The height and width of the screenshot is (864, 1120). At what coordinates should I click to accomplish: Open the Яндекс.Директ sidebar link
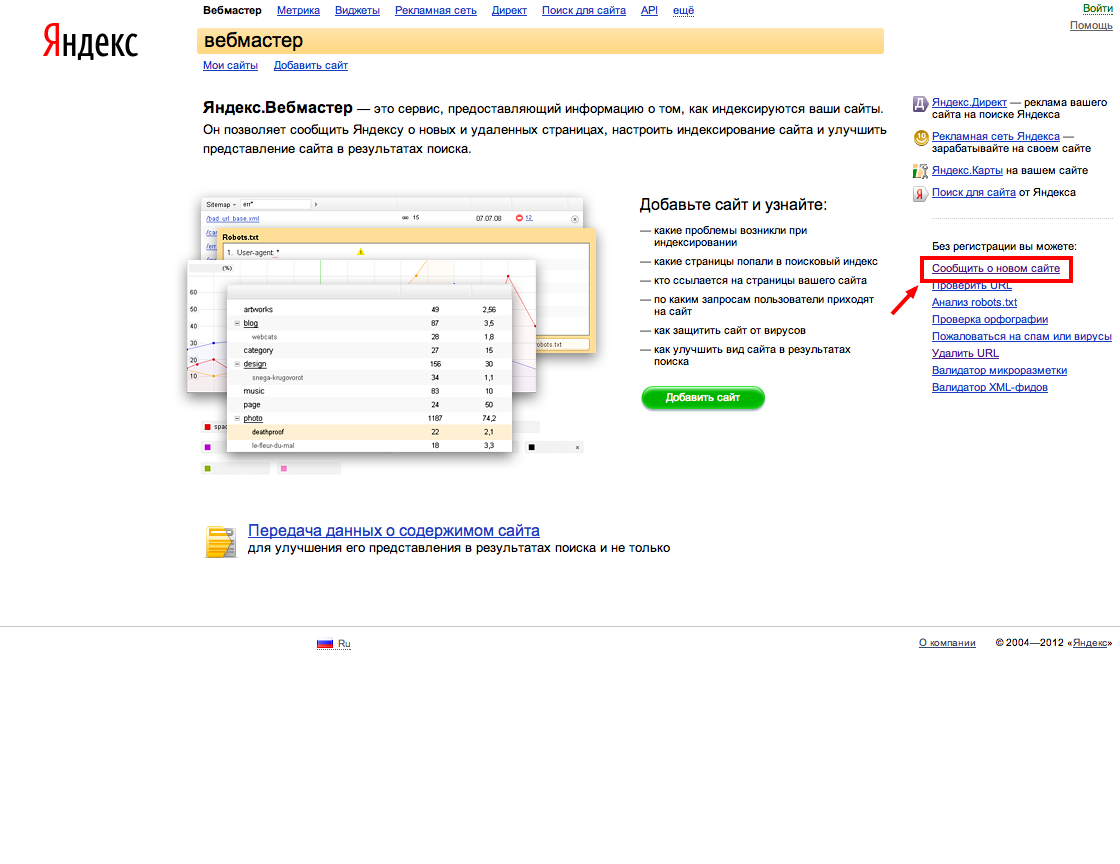[x=969, y=103]
